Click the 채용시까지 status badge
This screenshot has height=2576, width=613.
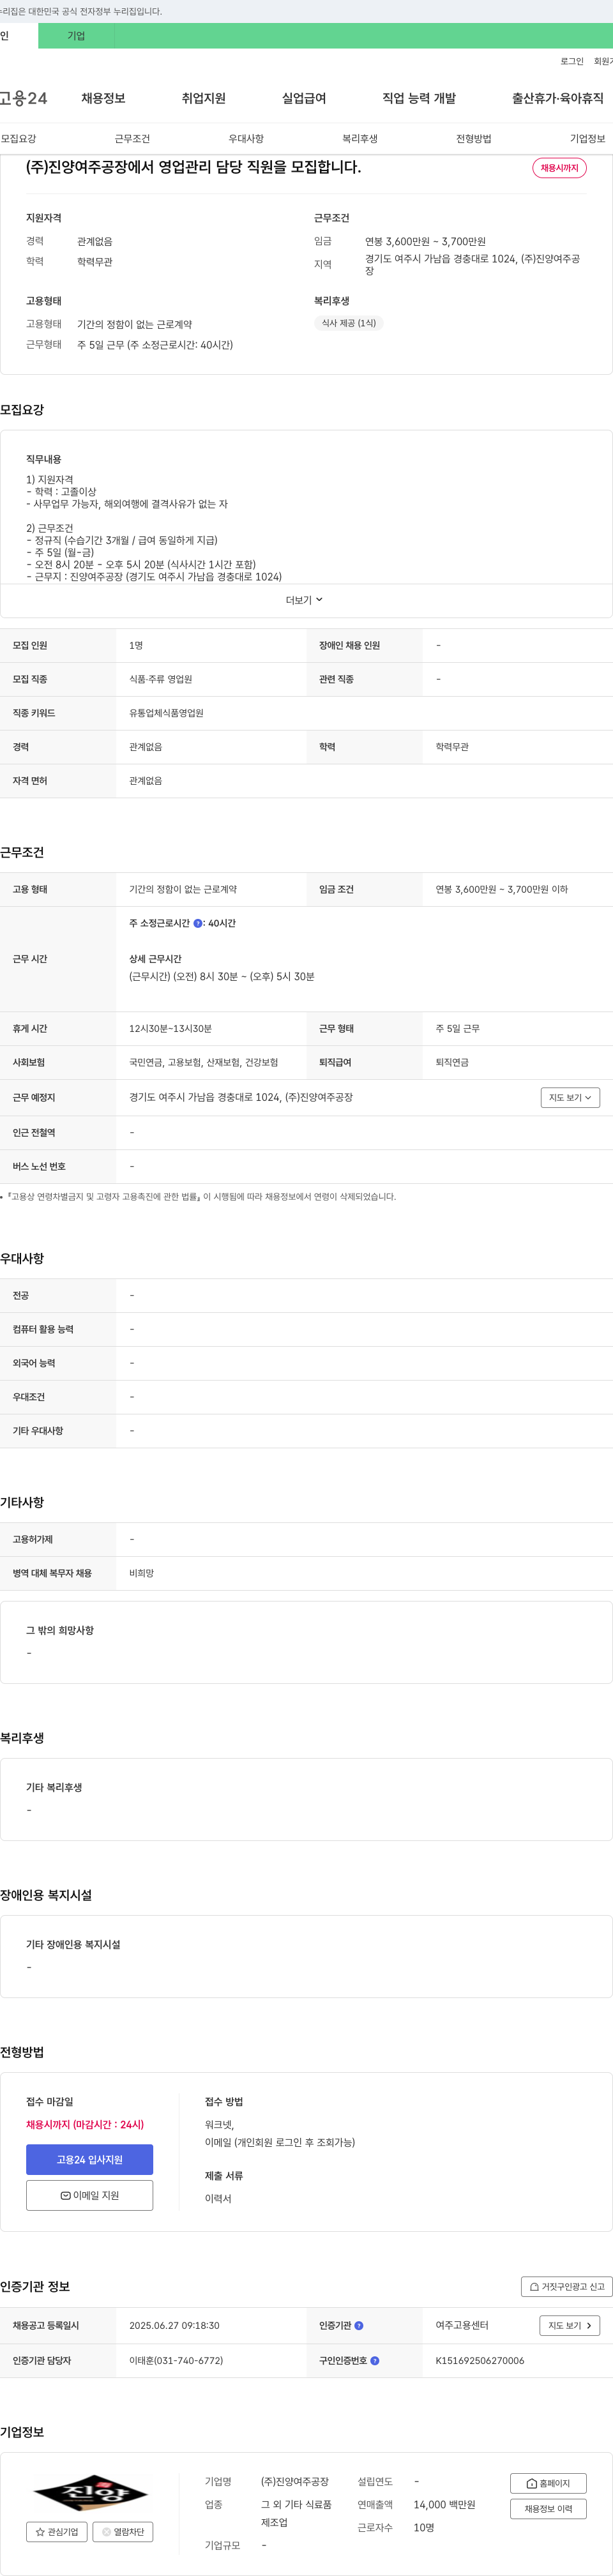[x=559, y=168]
